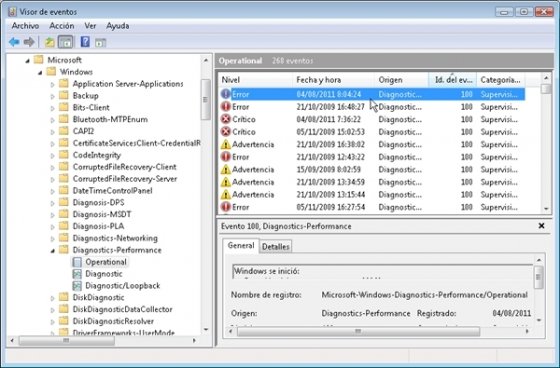Select the CorruptedFileRecovery-Server folder
Image resolution: width=560 pixels, height=368 pixels.
click(x=125, y=179)
